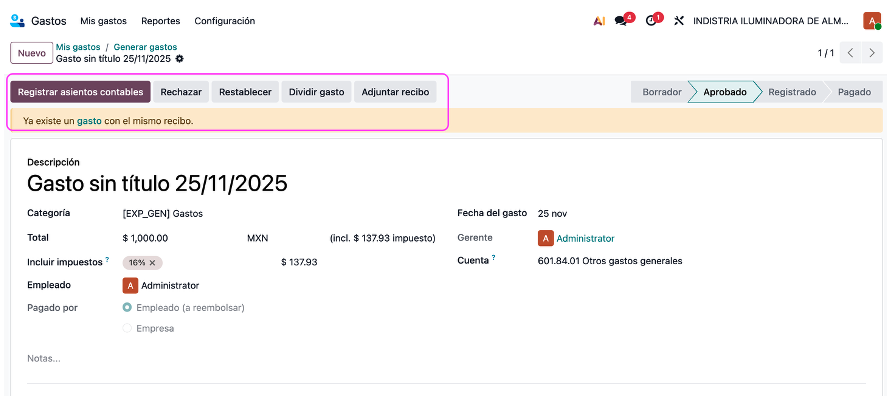Select Empleado (a reembolsar) radio option

click(127, 308)
